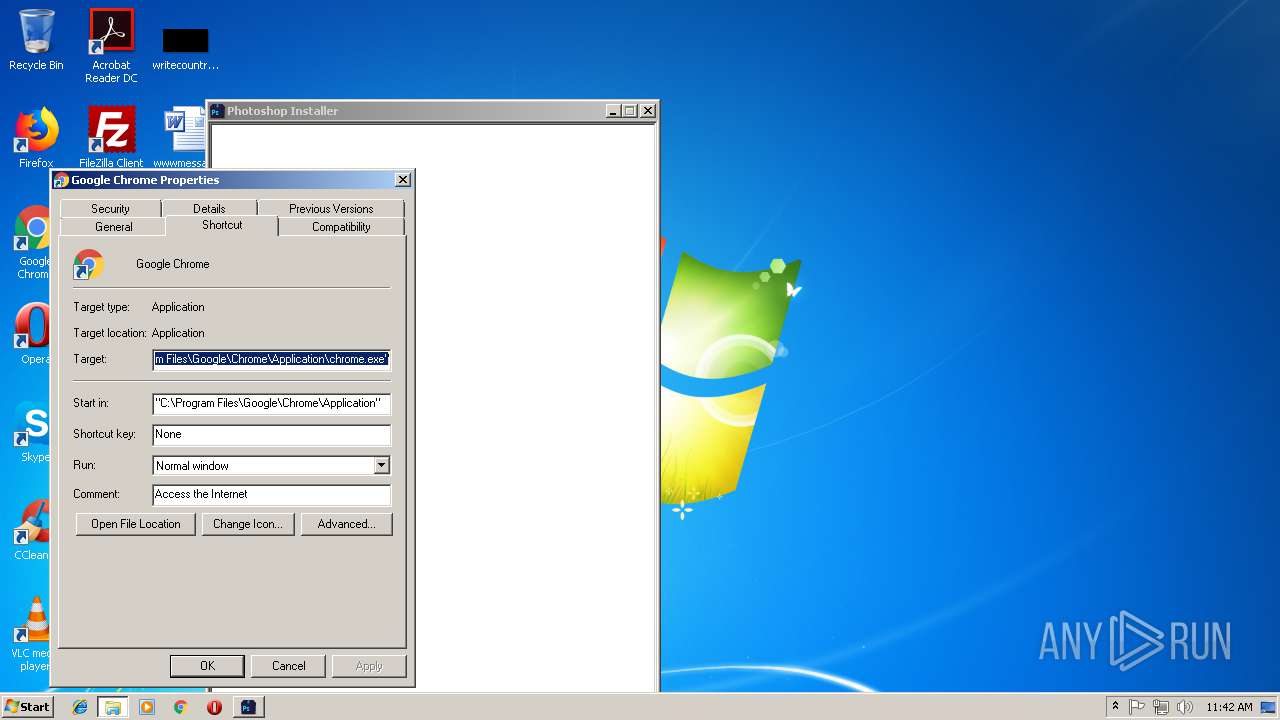The height and width of the screenshot is (720, 1280).
Task: Click the Start button on taskbar
Action: click(27, 706)
